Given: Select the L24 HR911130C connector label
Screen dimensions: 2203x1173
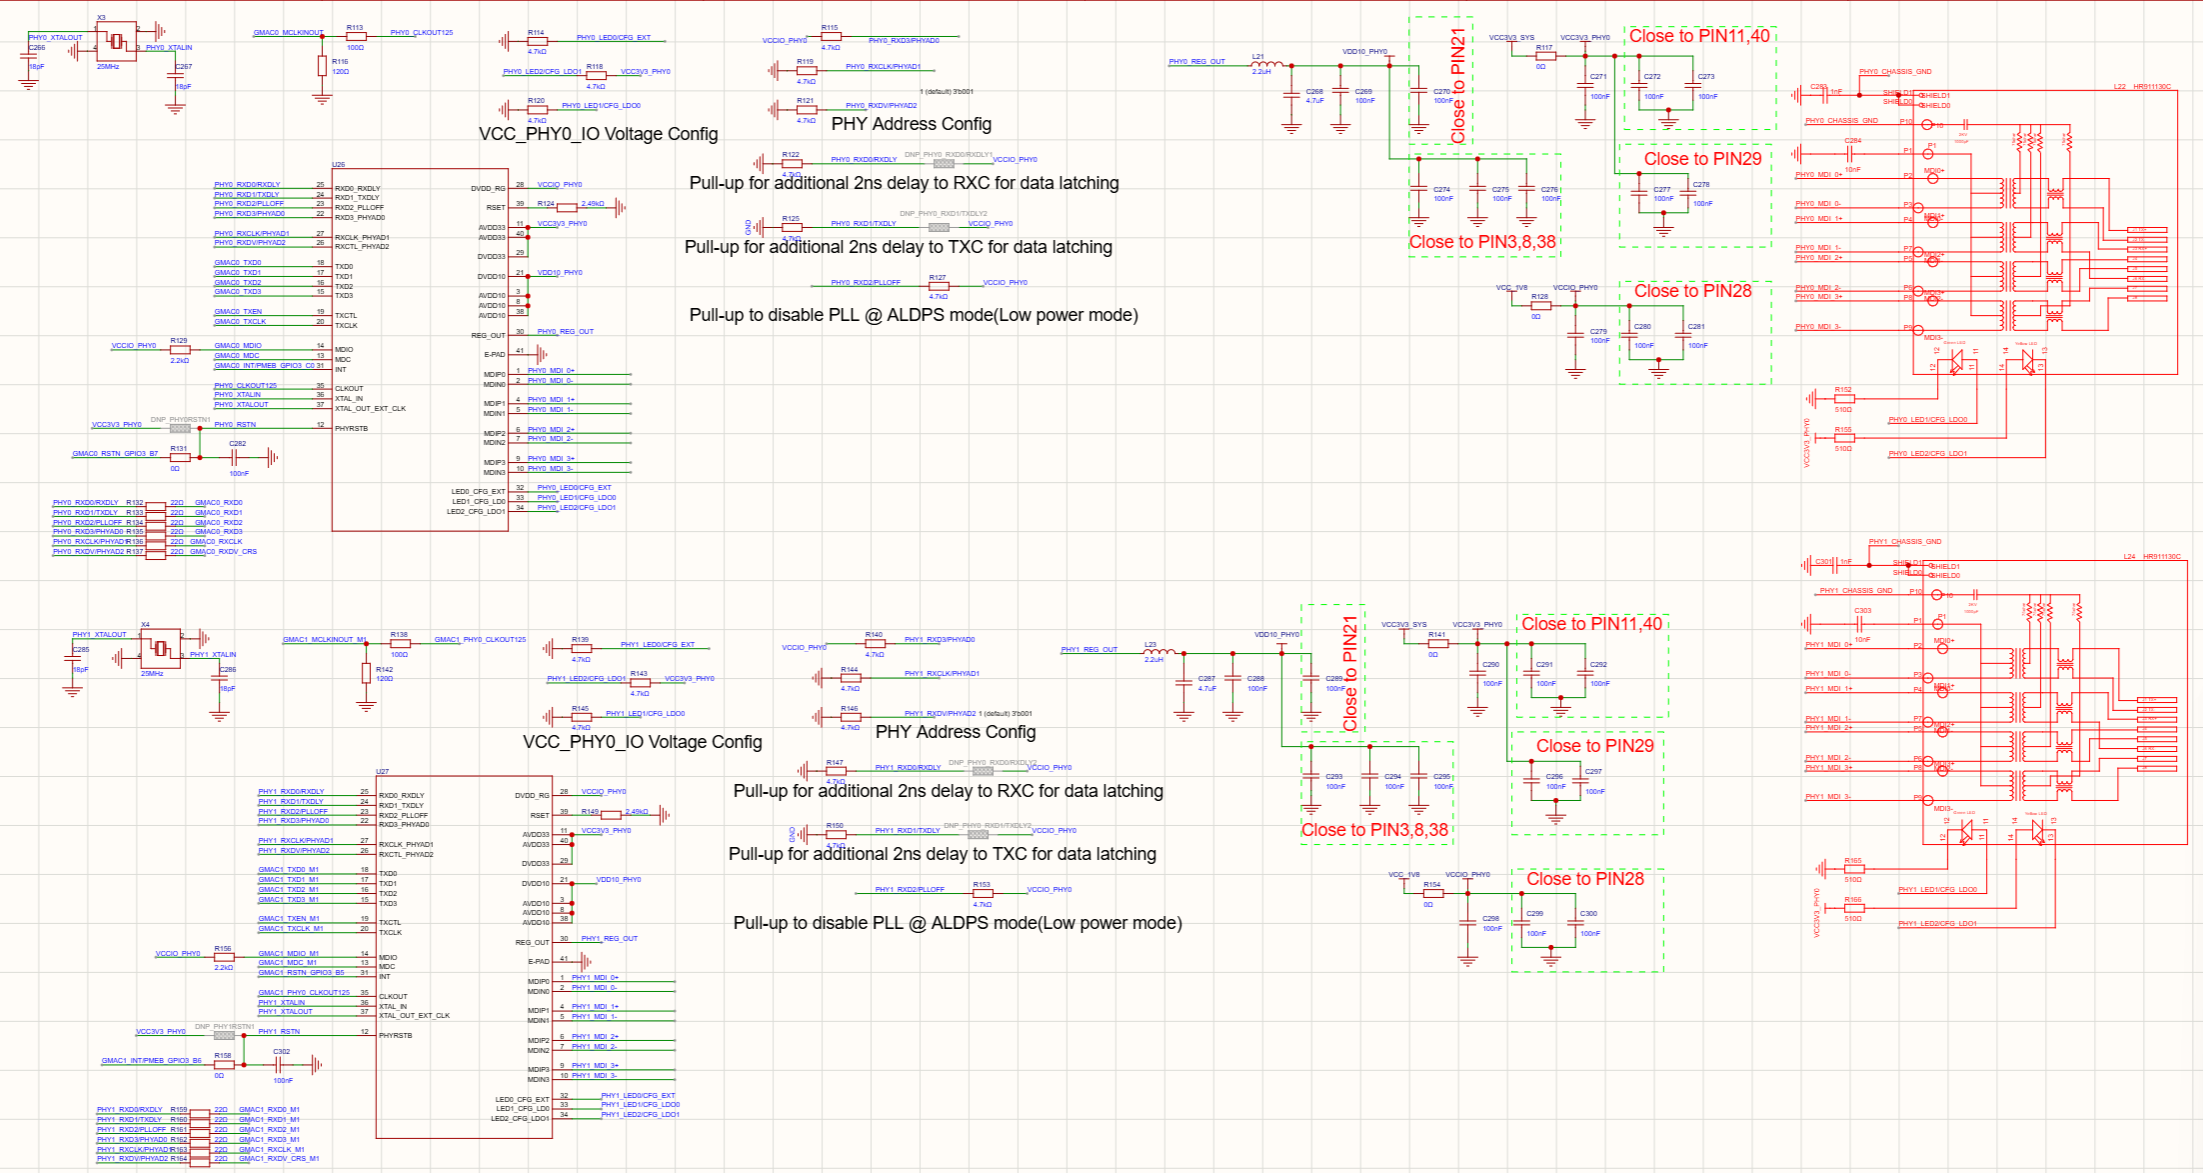Looking at the screenshot, I should pos(2152,557).
